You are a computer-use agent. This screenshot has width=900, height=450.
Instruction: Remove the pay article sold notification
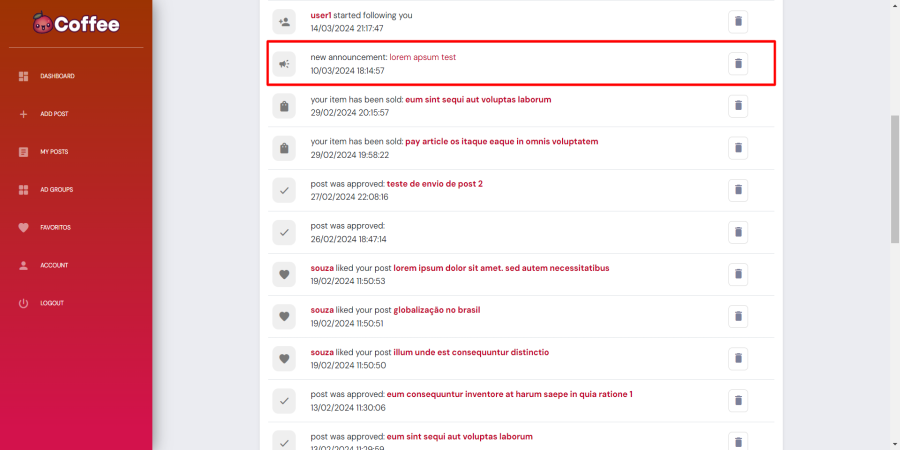738,148
